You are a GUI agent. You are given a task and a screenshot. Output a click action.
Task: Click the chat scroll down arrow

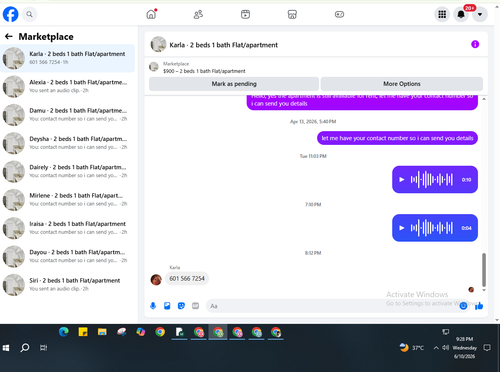click(484, 290)
